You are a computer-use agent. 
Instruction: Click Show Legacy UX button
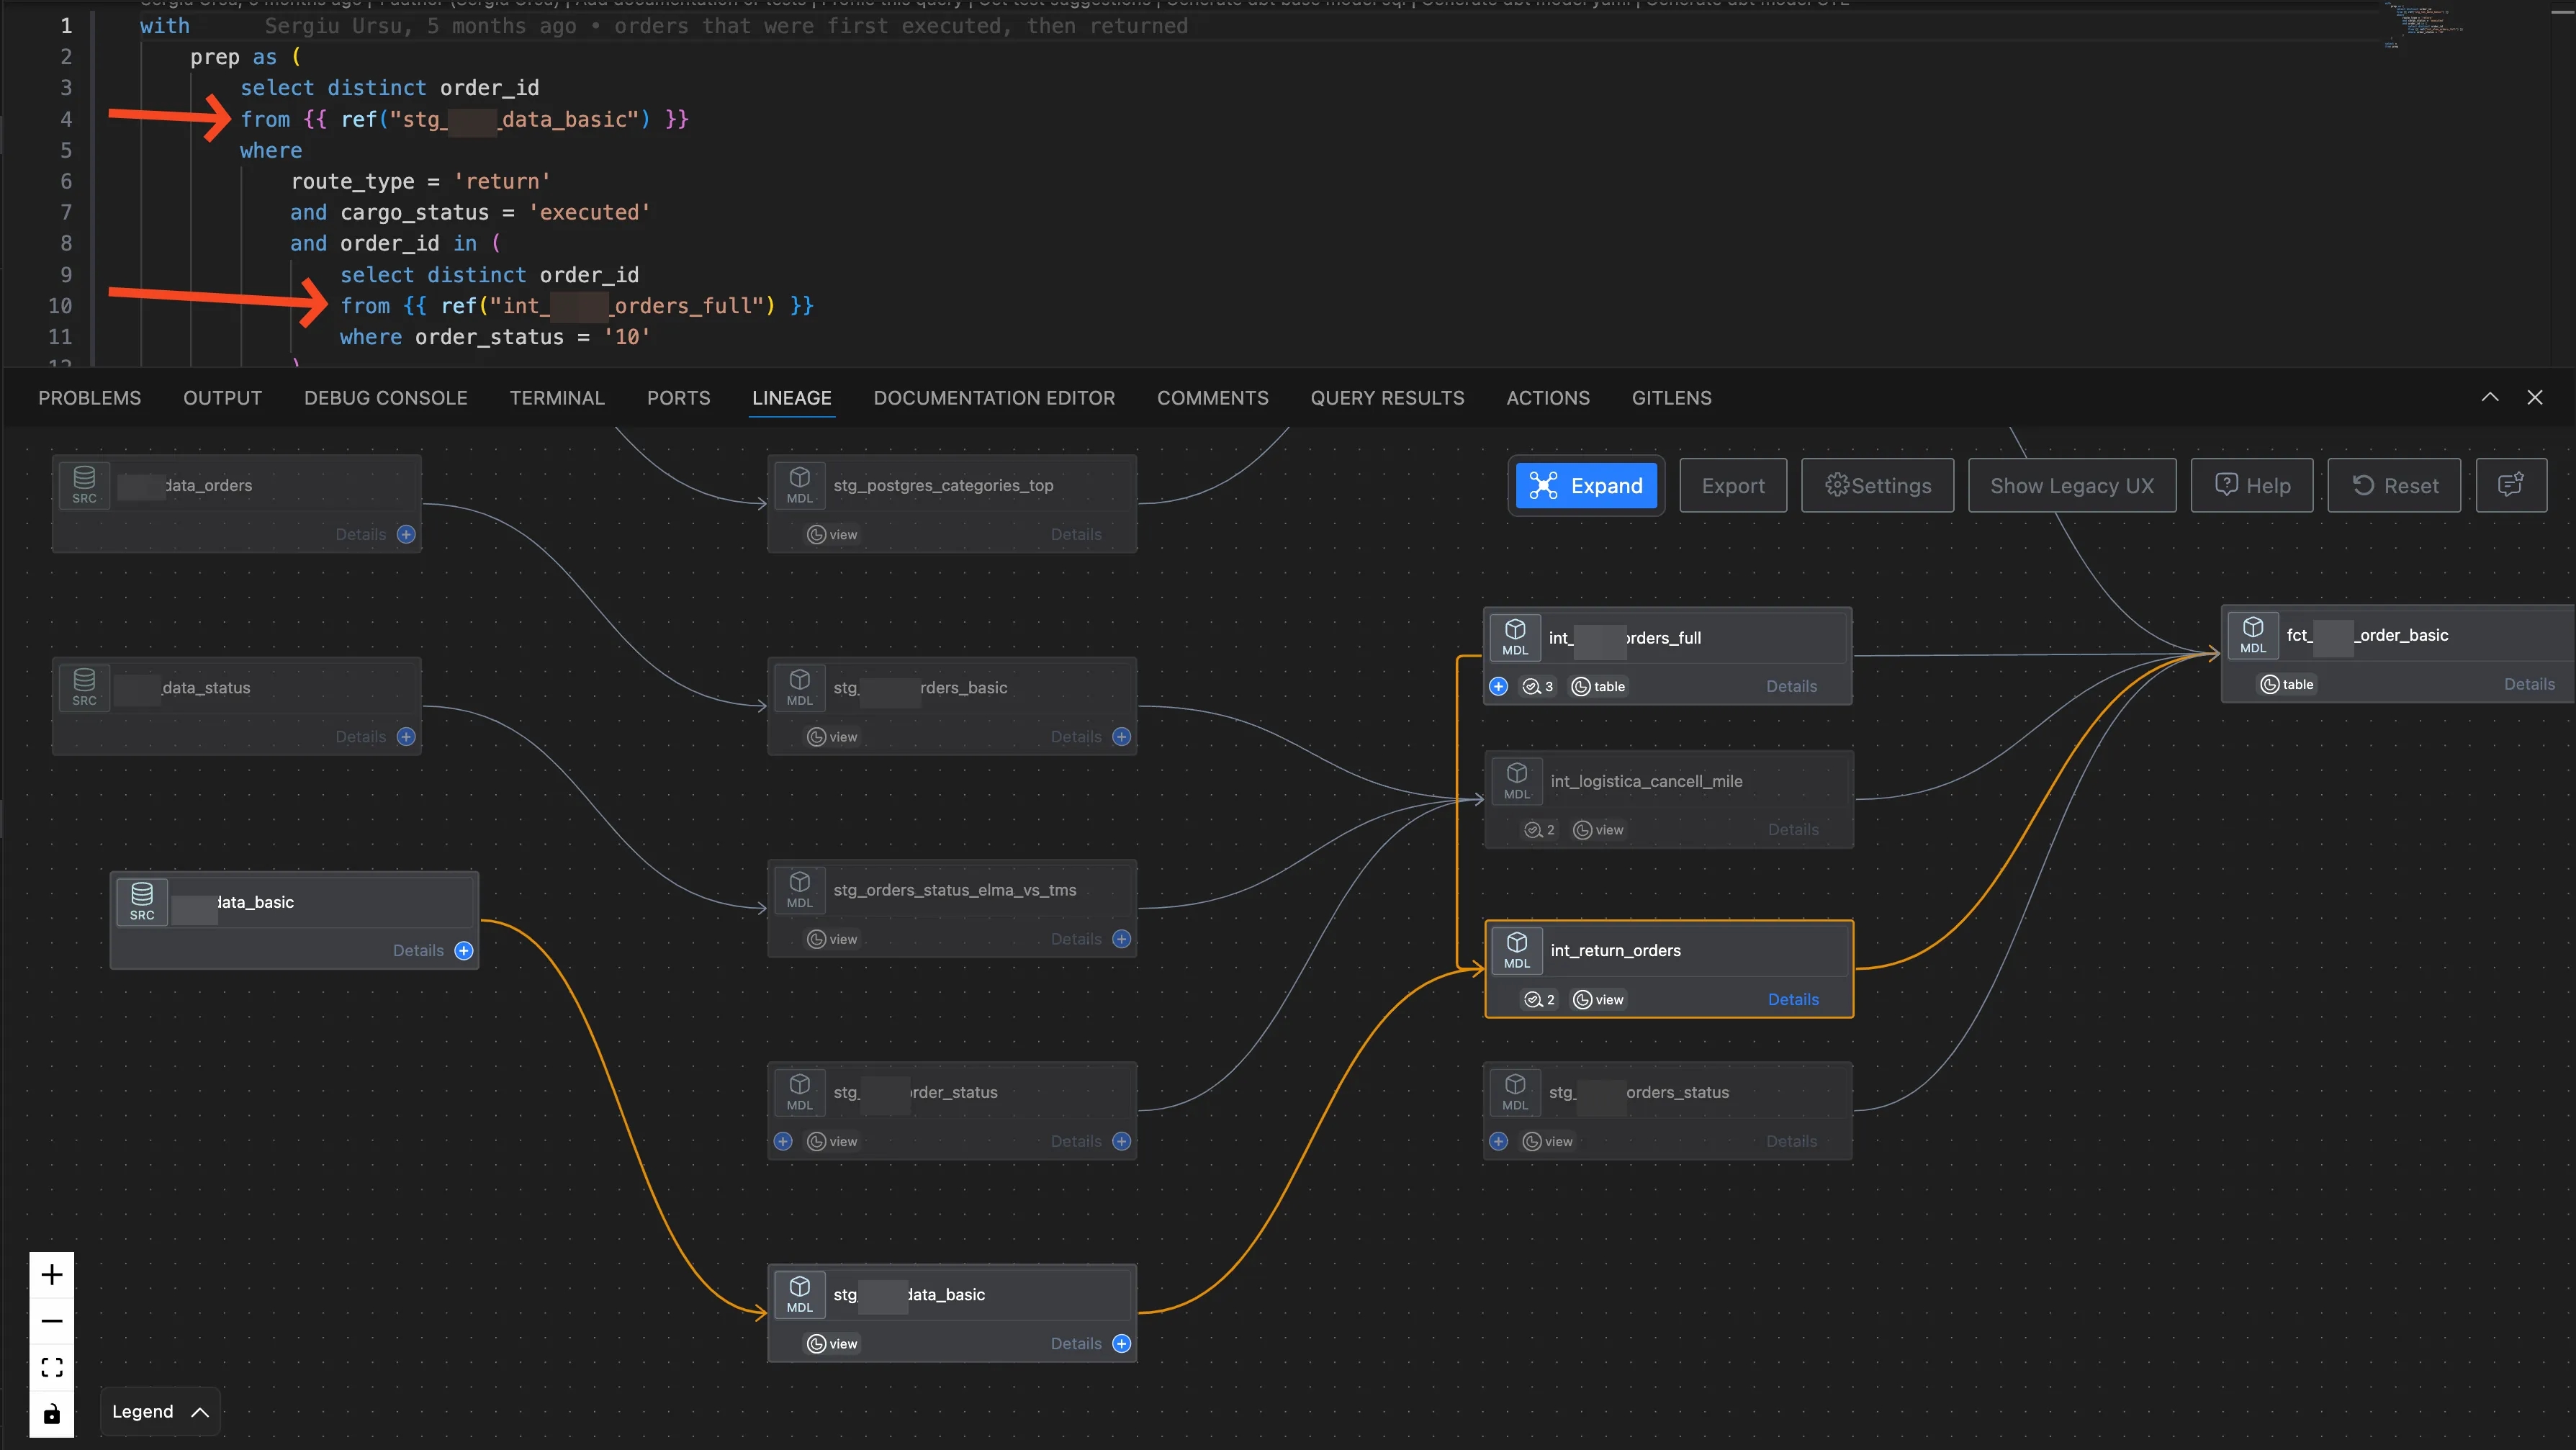(x=2072, y=486)
